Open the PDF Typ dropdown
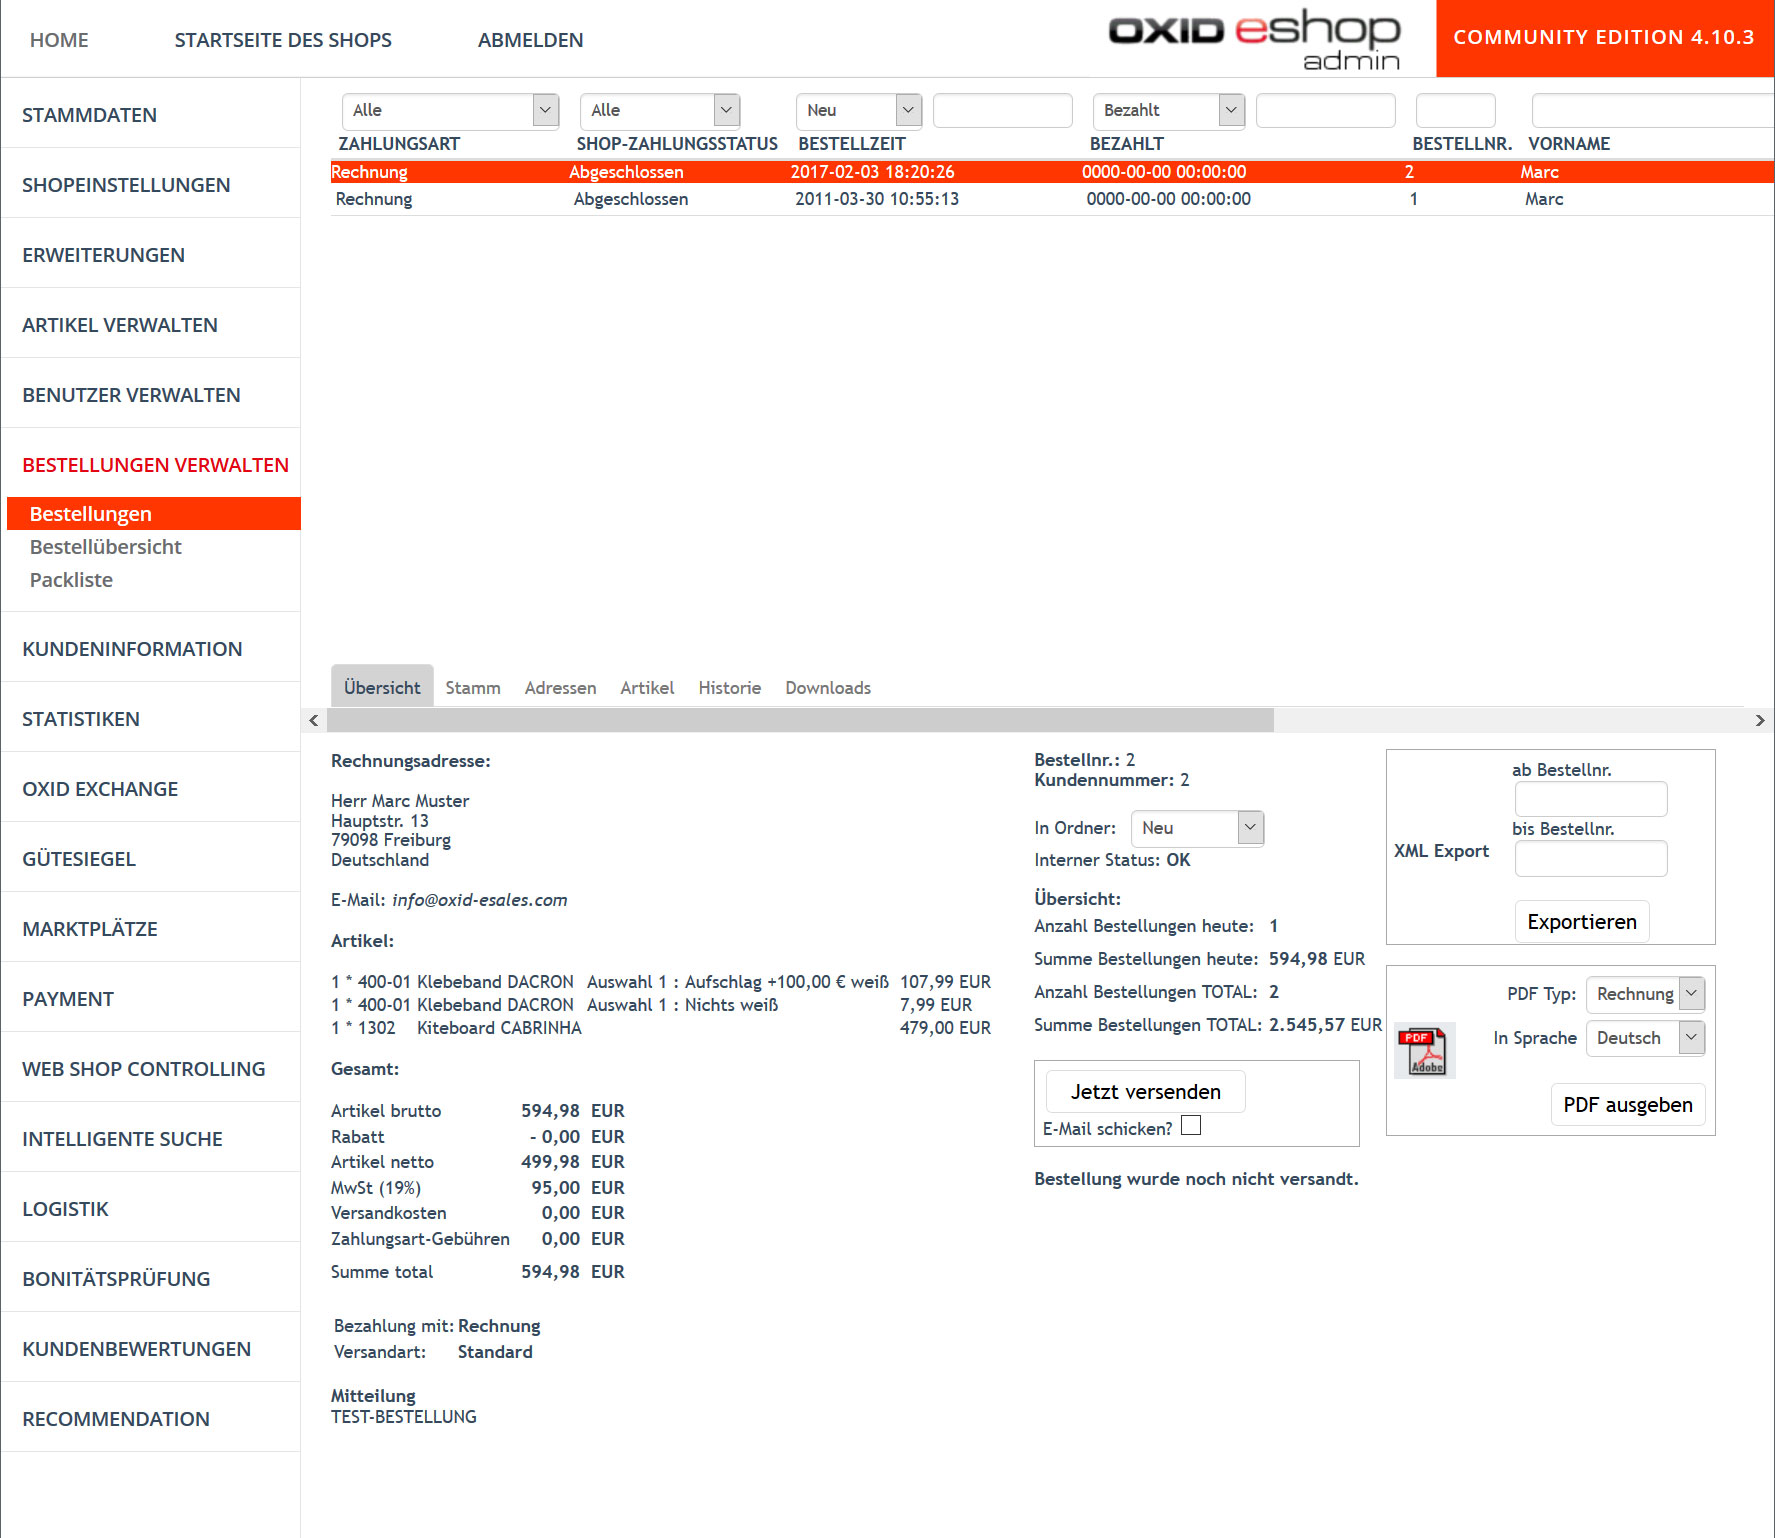The height and width of the screenshot is (1538, 1775). (x=1644, y=994)
